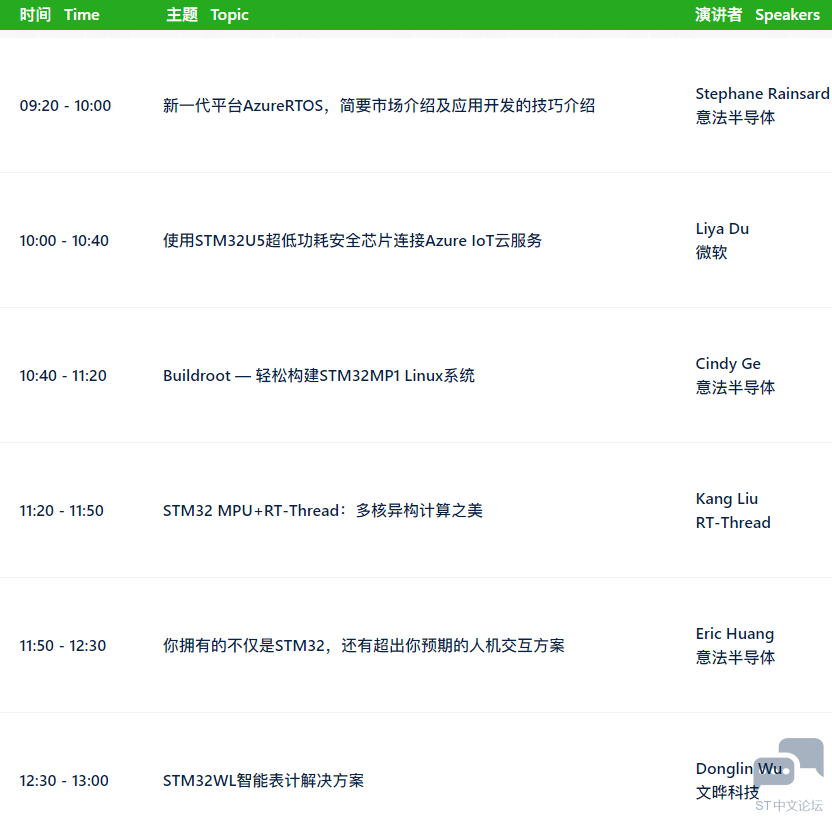Click the STM32U5 Azure IoT云服务 topic

coord(352,240)
